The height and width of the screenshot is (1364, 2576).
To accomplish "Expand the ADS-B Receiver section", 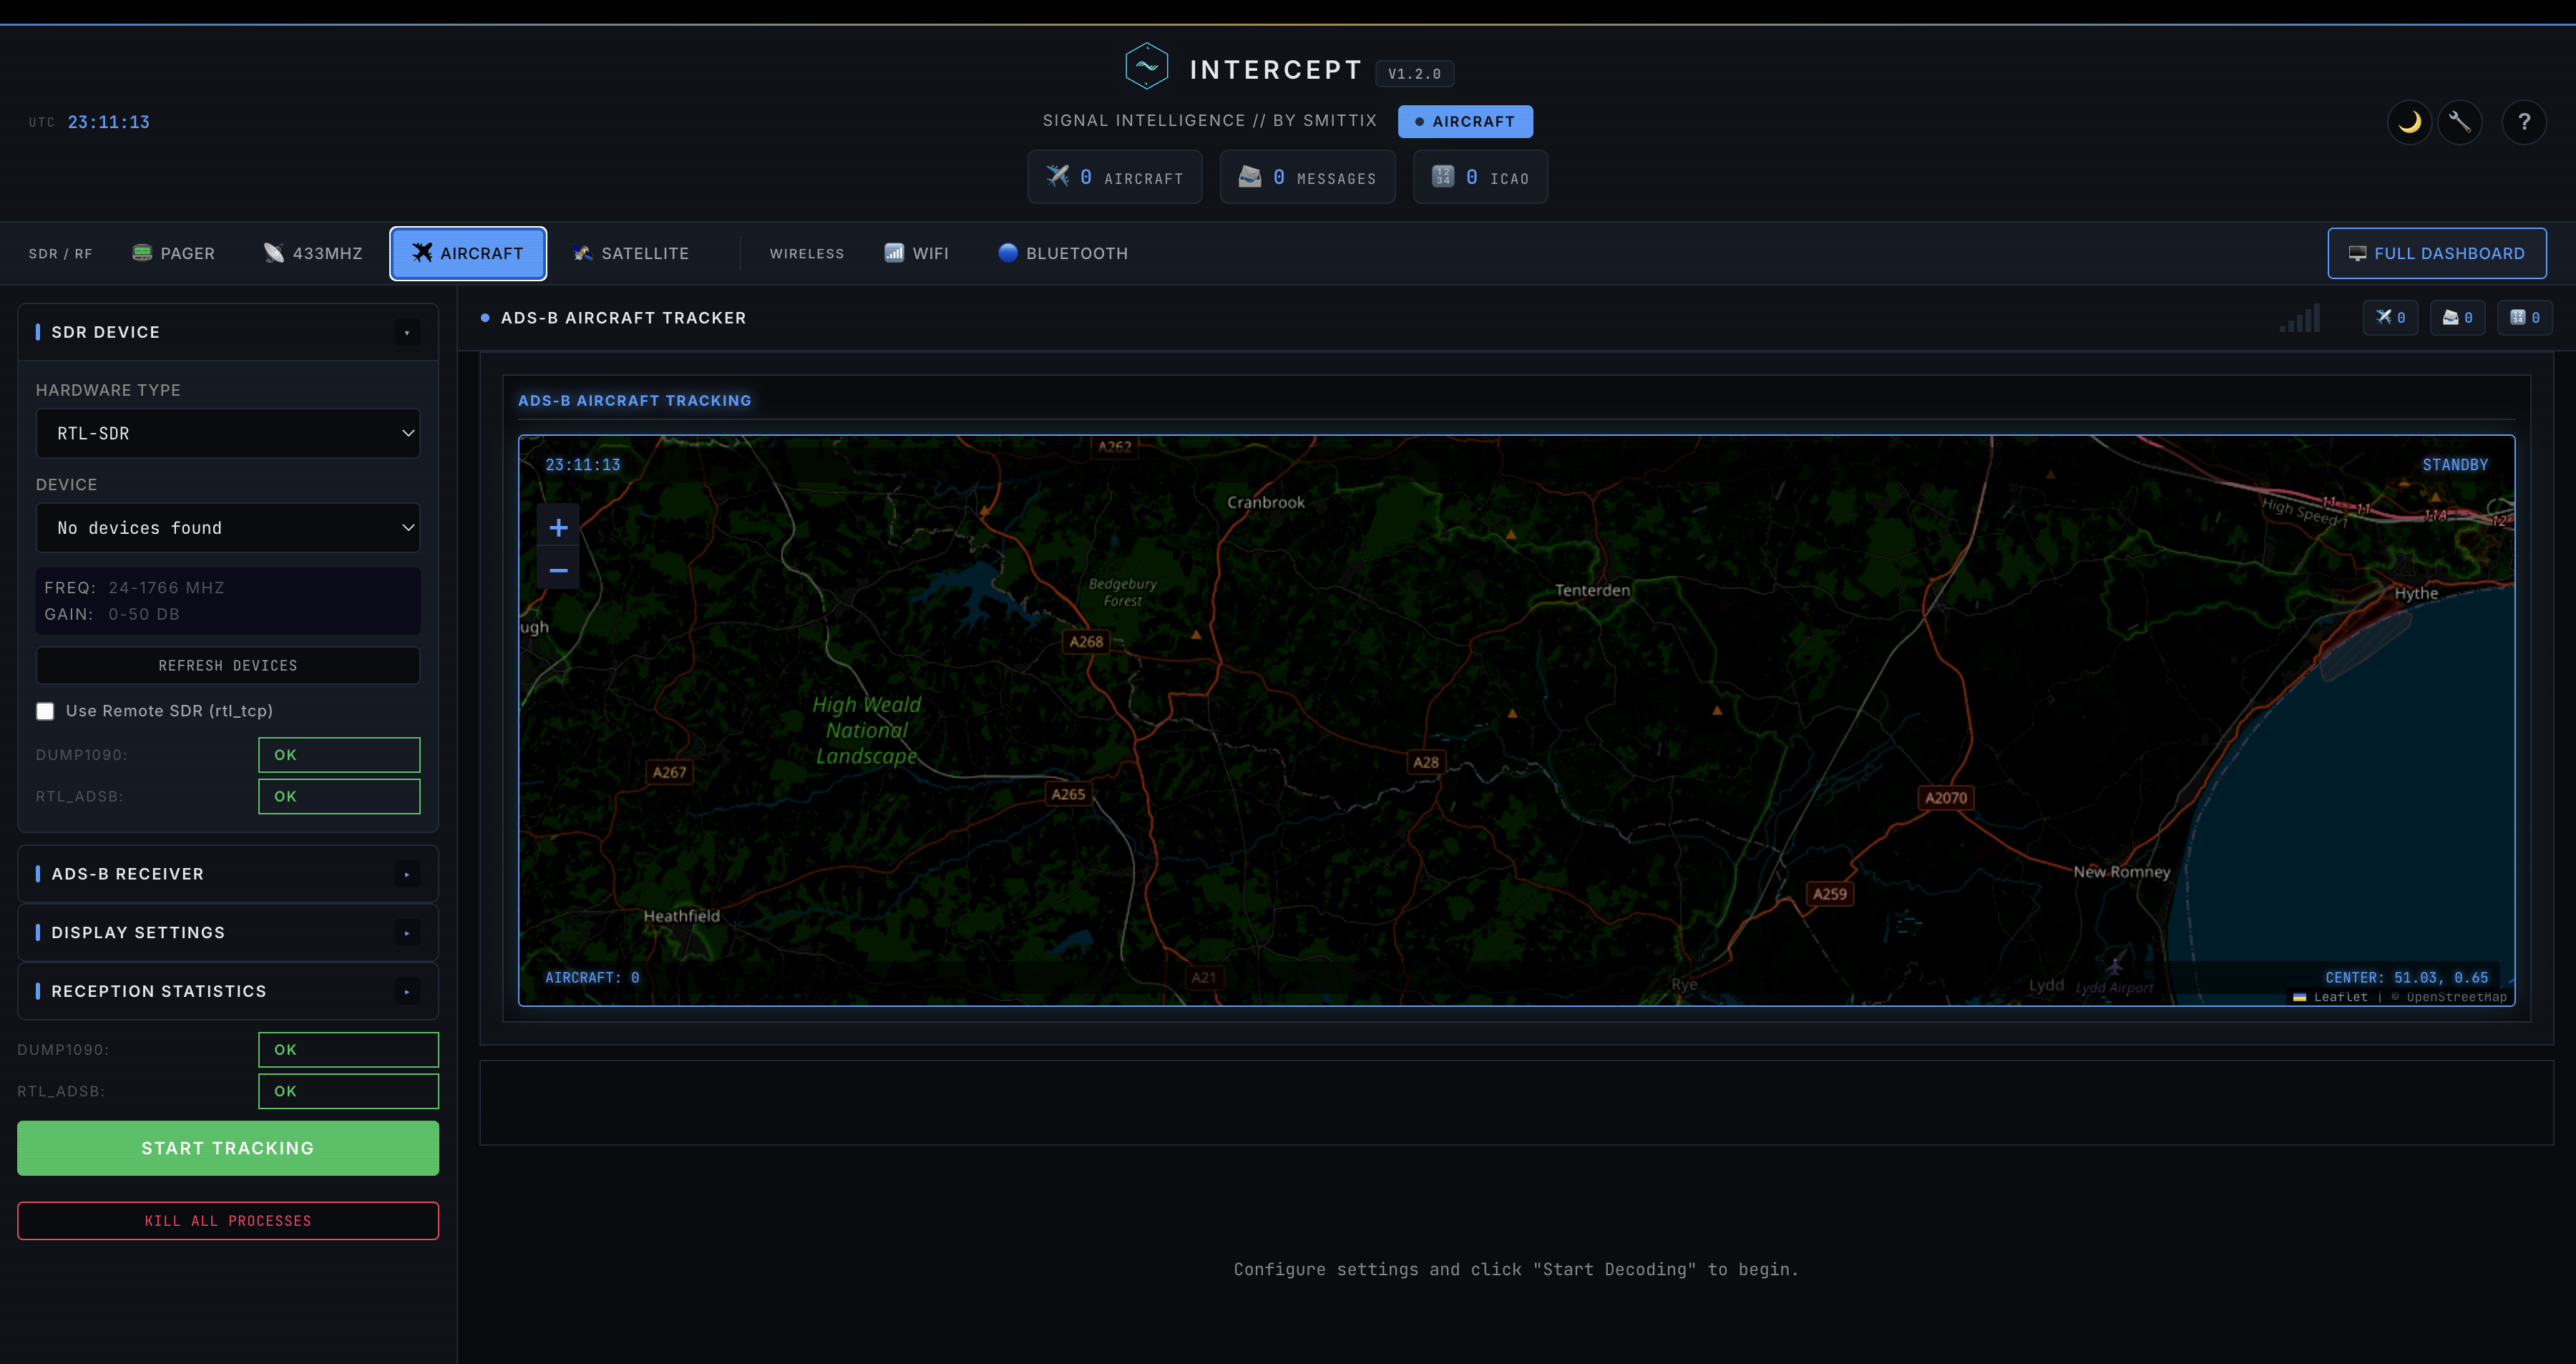I will pyautogui.click(x=407, y=874).
